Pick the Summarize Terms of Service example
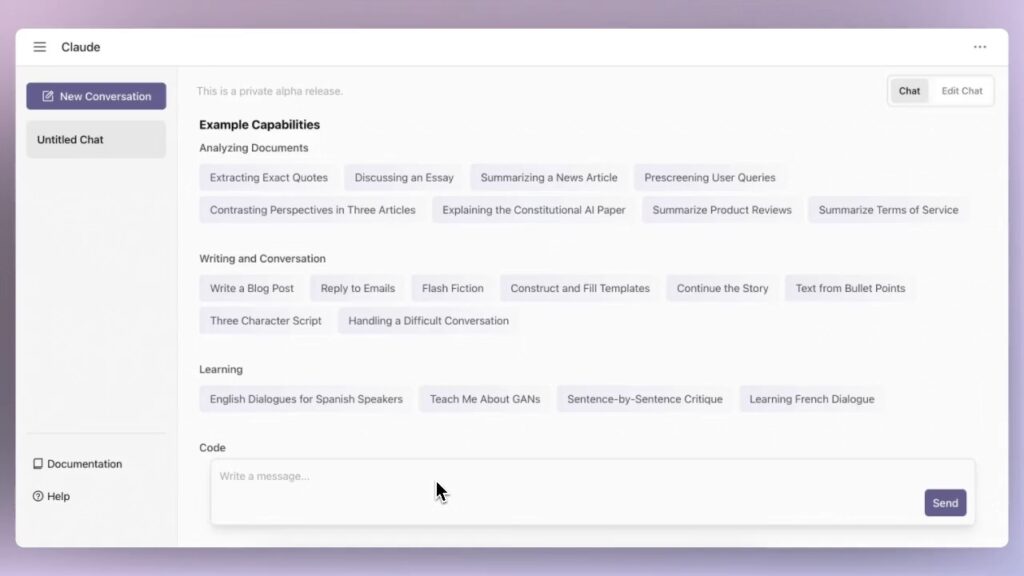This screenshot has height=576, width=1024. (888, 210)
